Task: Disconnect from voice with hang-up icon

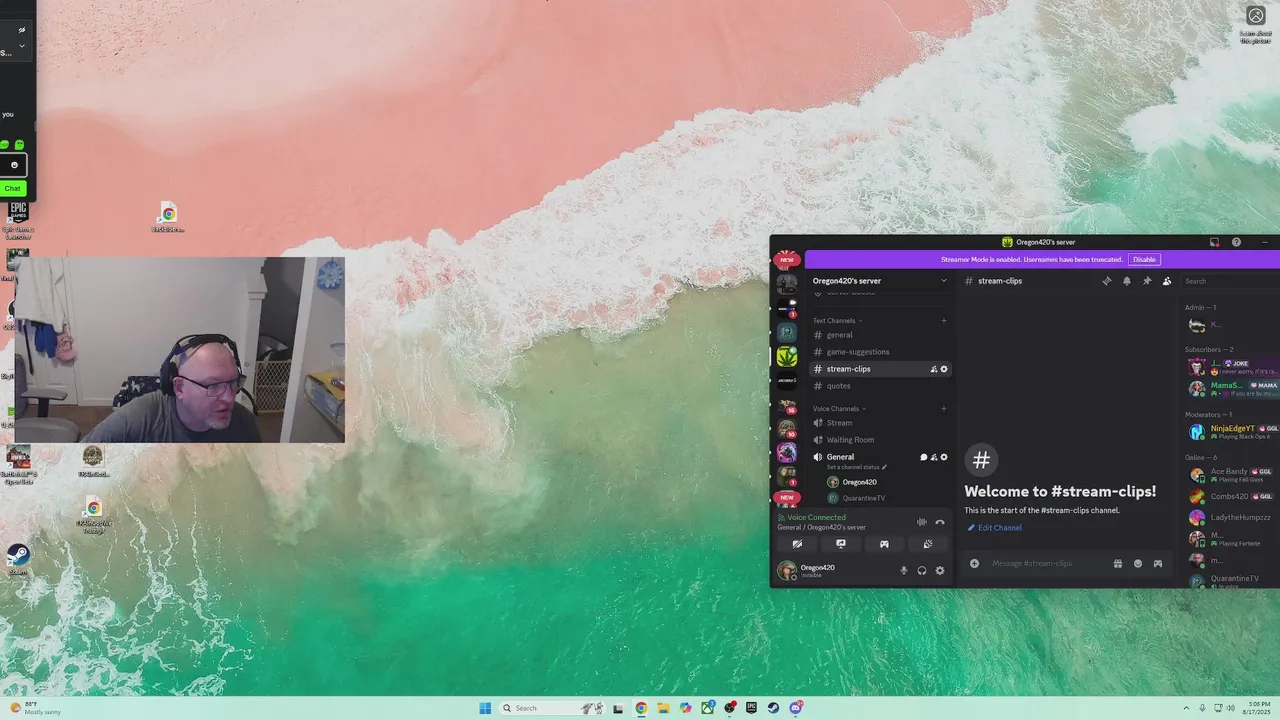Action: (x=940, y=522)
